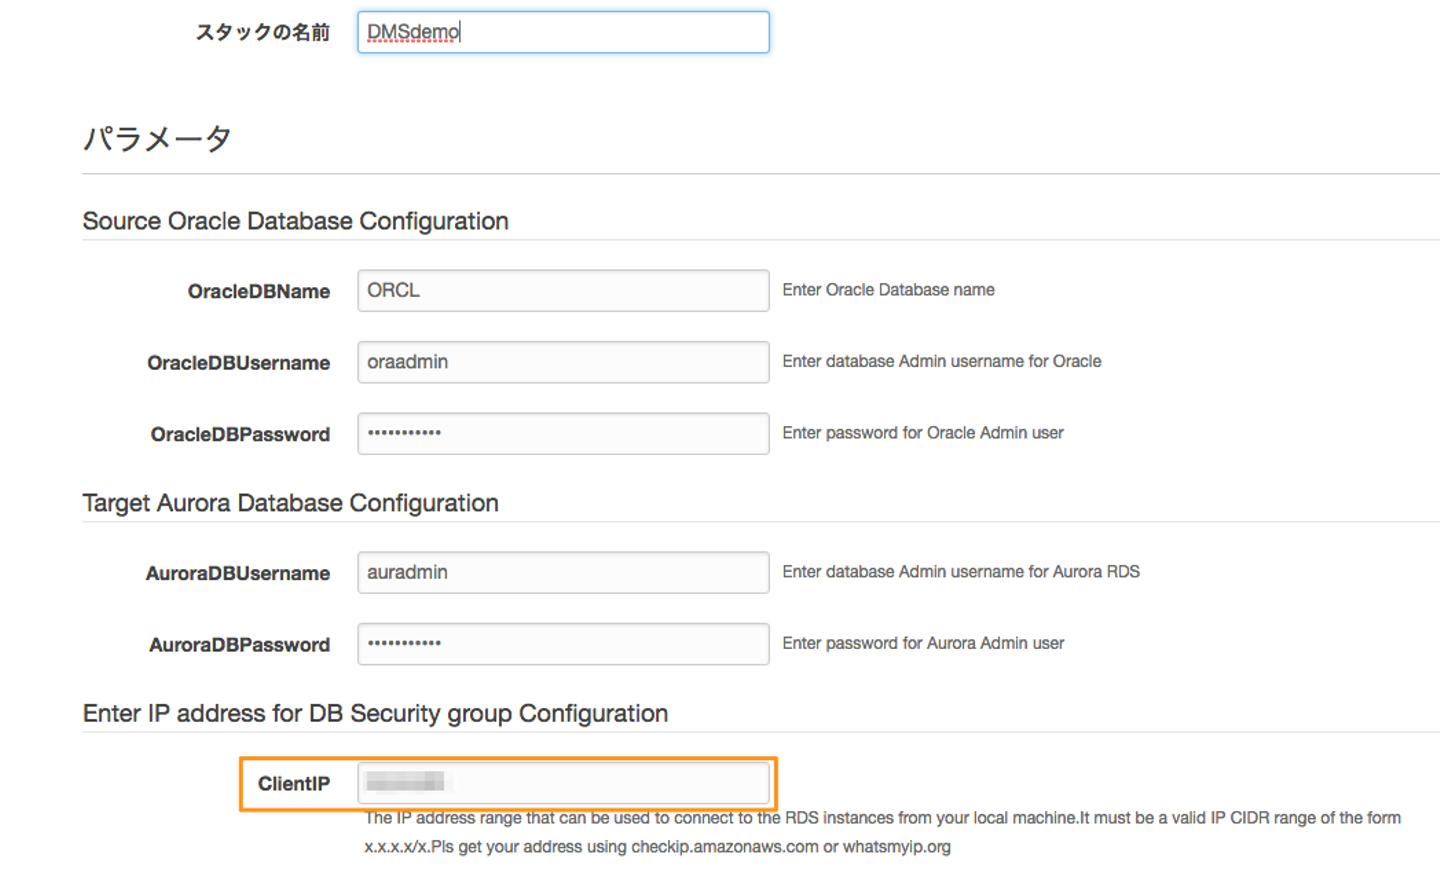This screenshot has height=887, width=1440.
Task: Click the ClientIP input field
Action: tap(563, 783)
